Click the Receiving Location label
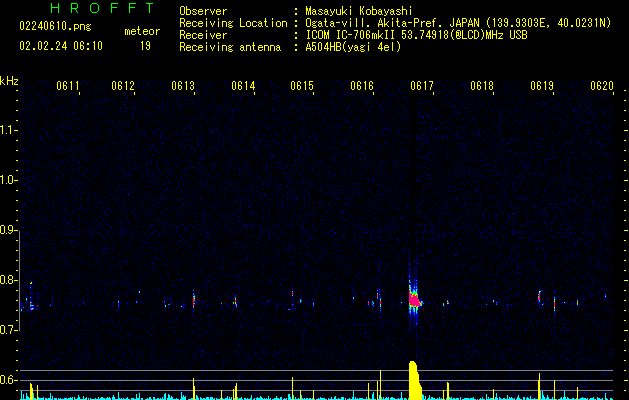This screenshot has width=629, height=400. 233,23
